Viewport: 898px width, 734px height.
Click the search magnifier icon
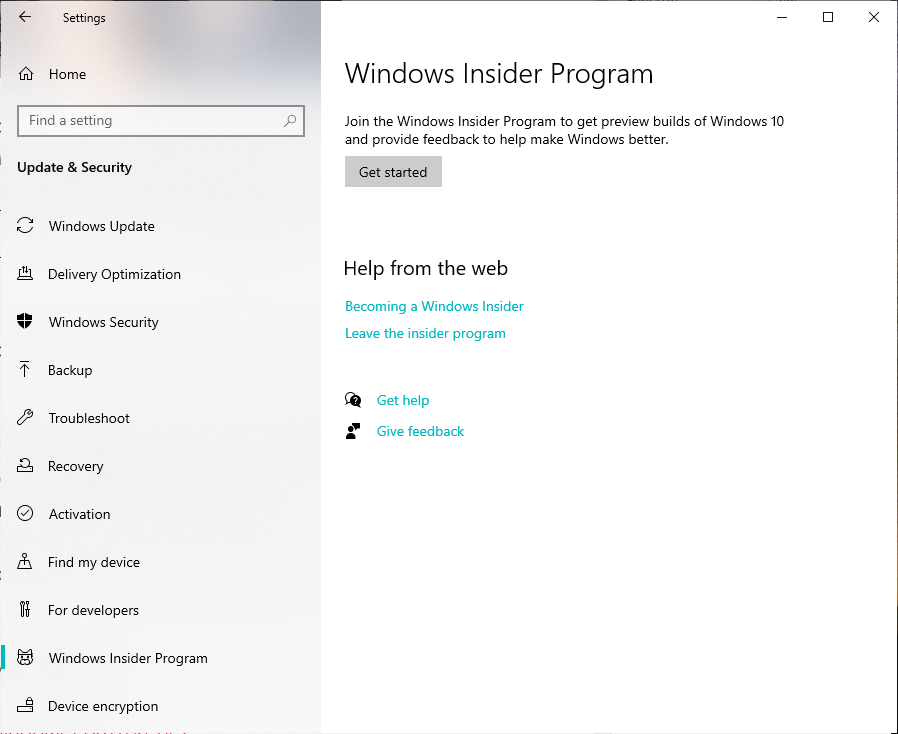coord(290,121)
